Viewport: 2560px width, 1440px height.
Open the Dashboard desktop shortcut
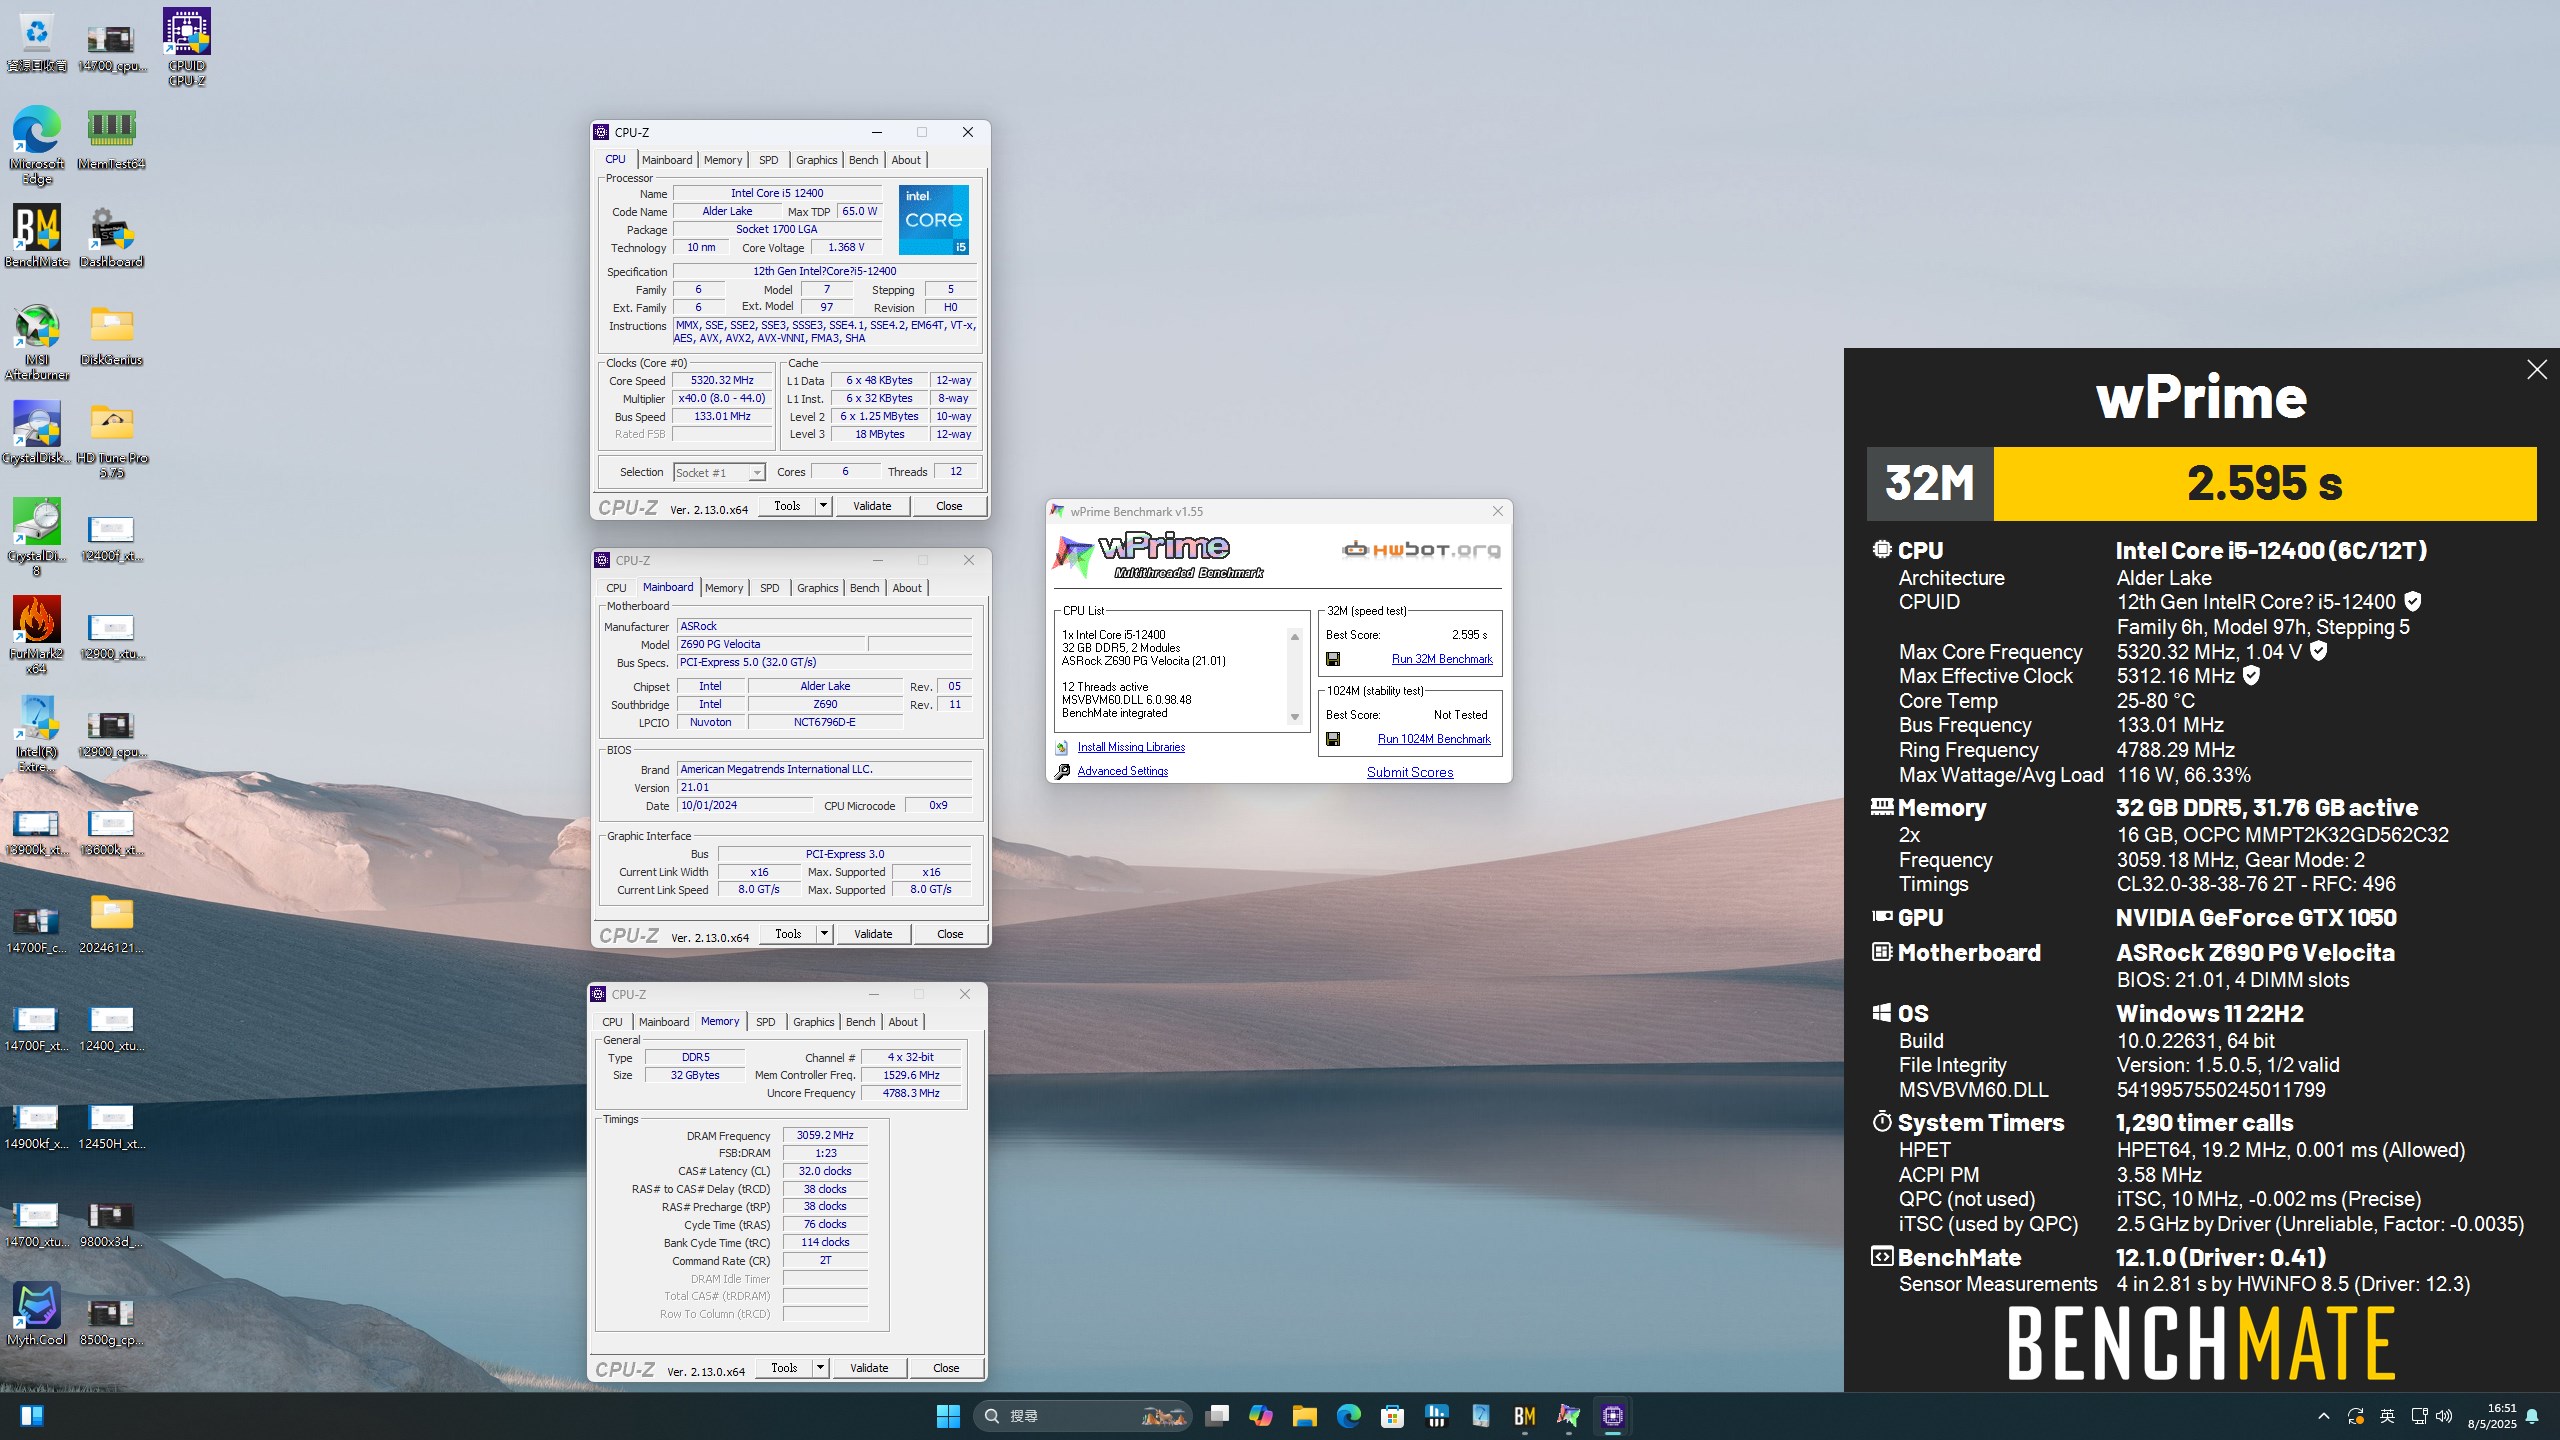tap(111, 236)
